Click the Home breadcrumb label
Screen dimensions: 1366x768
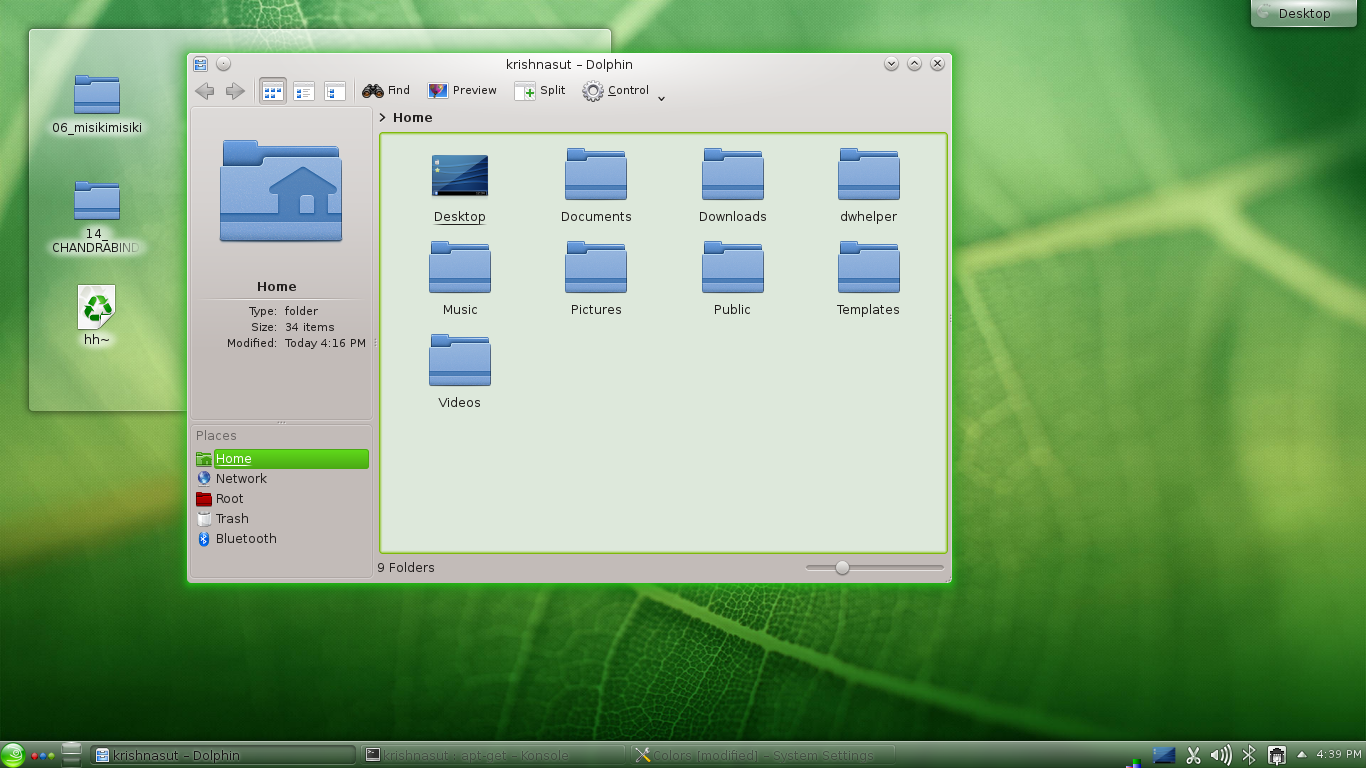point(413,117)
